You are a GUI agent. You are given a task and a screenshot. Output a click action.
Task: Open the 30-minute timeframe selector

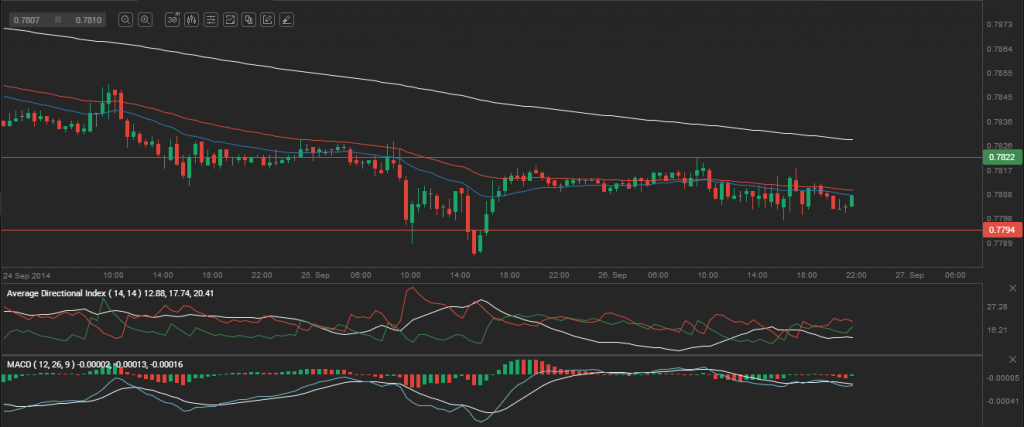click(172, 19)
